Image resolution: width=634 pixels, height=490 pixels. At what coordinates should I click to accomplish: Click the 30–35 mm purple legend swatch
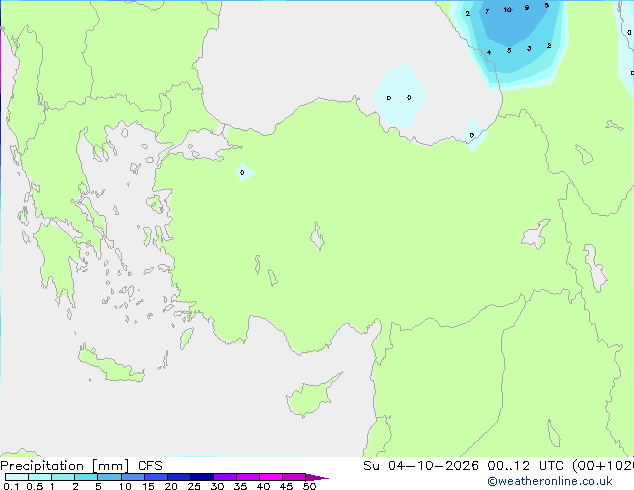[x=225, y=477]
